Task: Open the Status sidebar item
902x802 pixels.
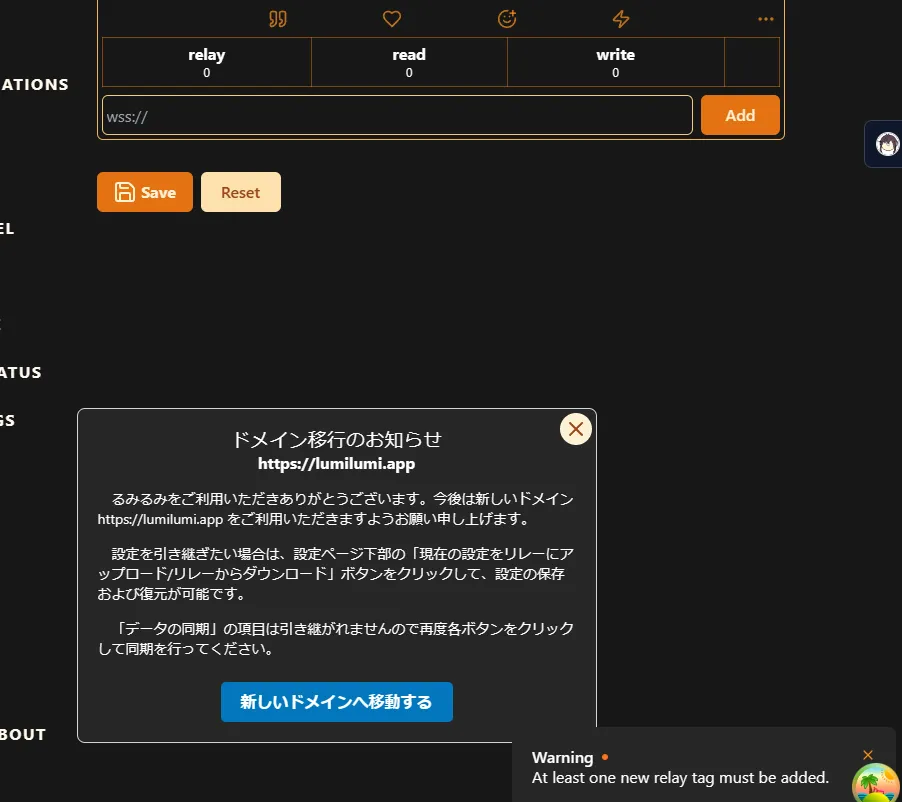Action: (21, 372)
